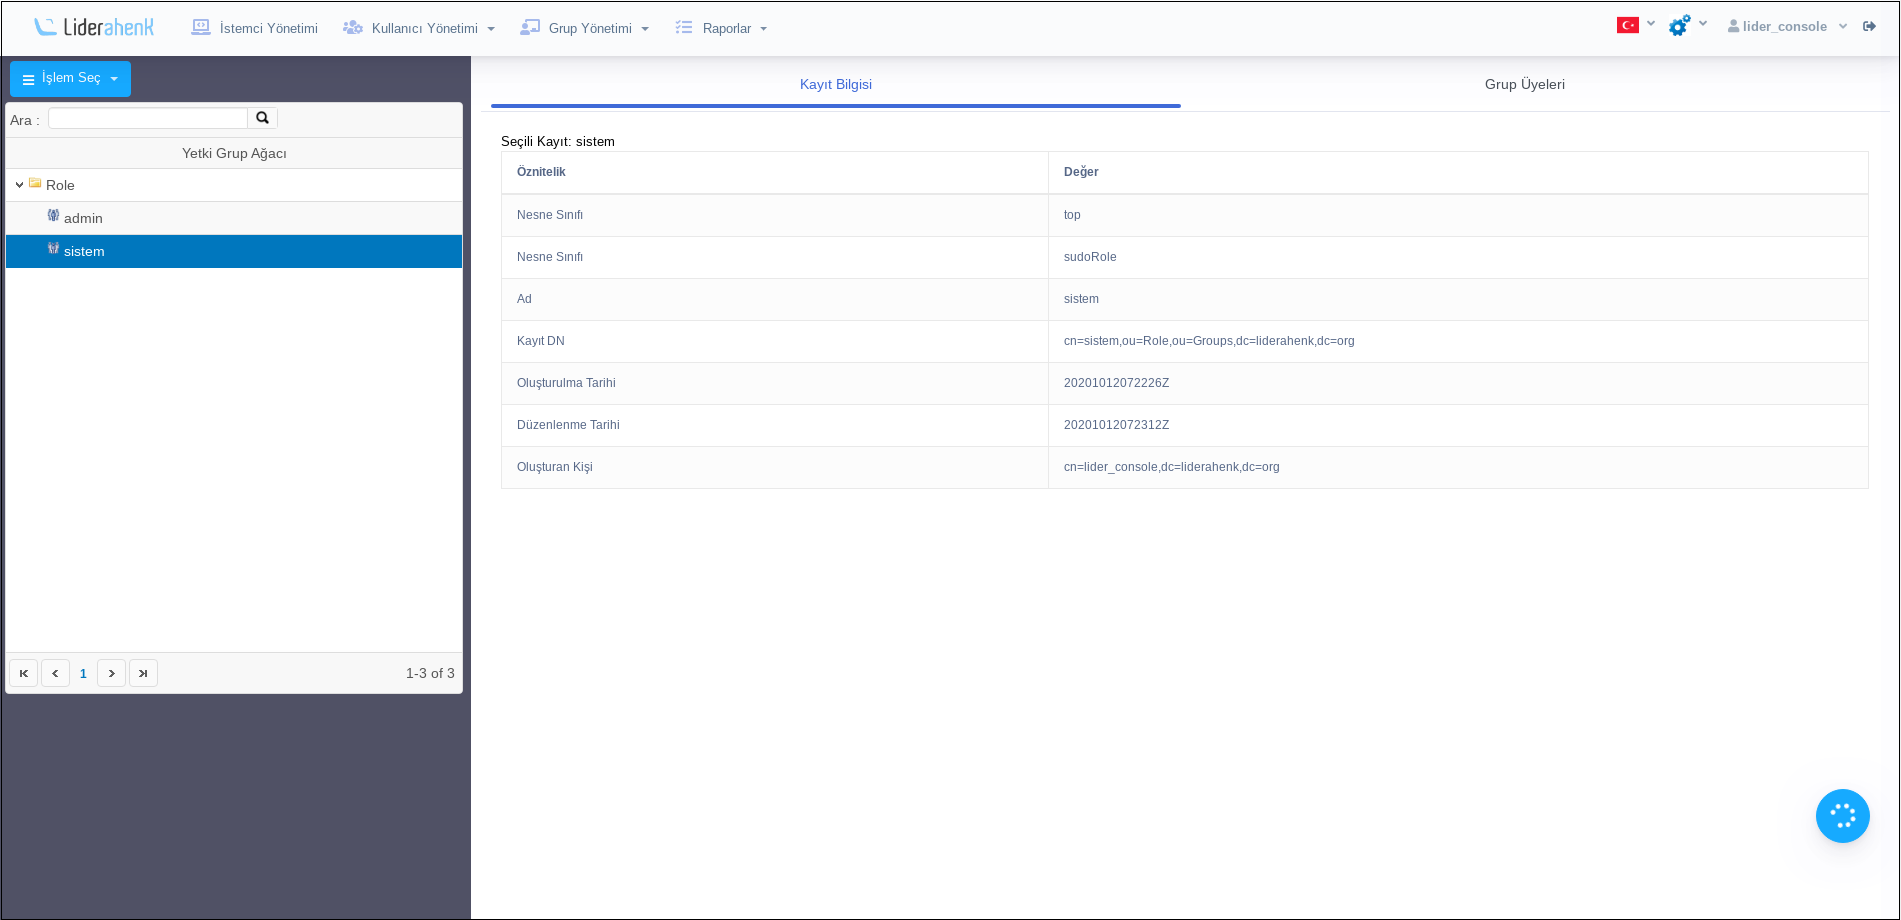Click the Ara search input field
The height and width of the screenshot is (920, 1901).
tap(148, 118)
